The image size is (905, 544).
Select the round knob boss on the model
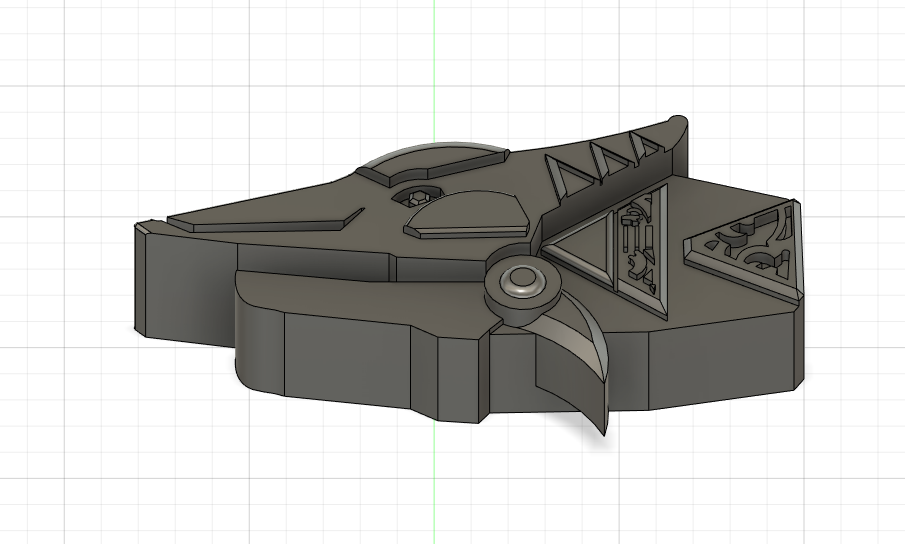coord(523,284)
